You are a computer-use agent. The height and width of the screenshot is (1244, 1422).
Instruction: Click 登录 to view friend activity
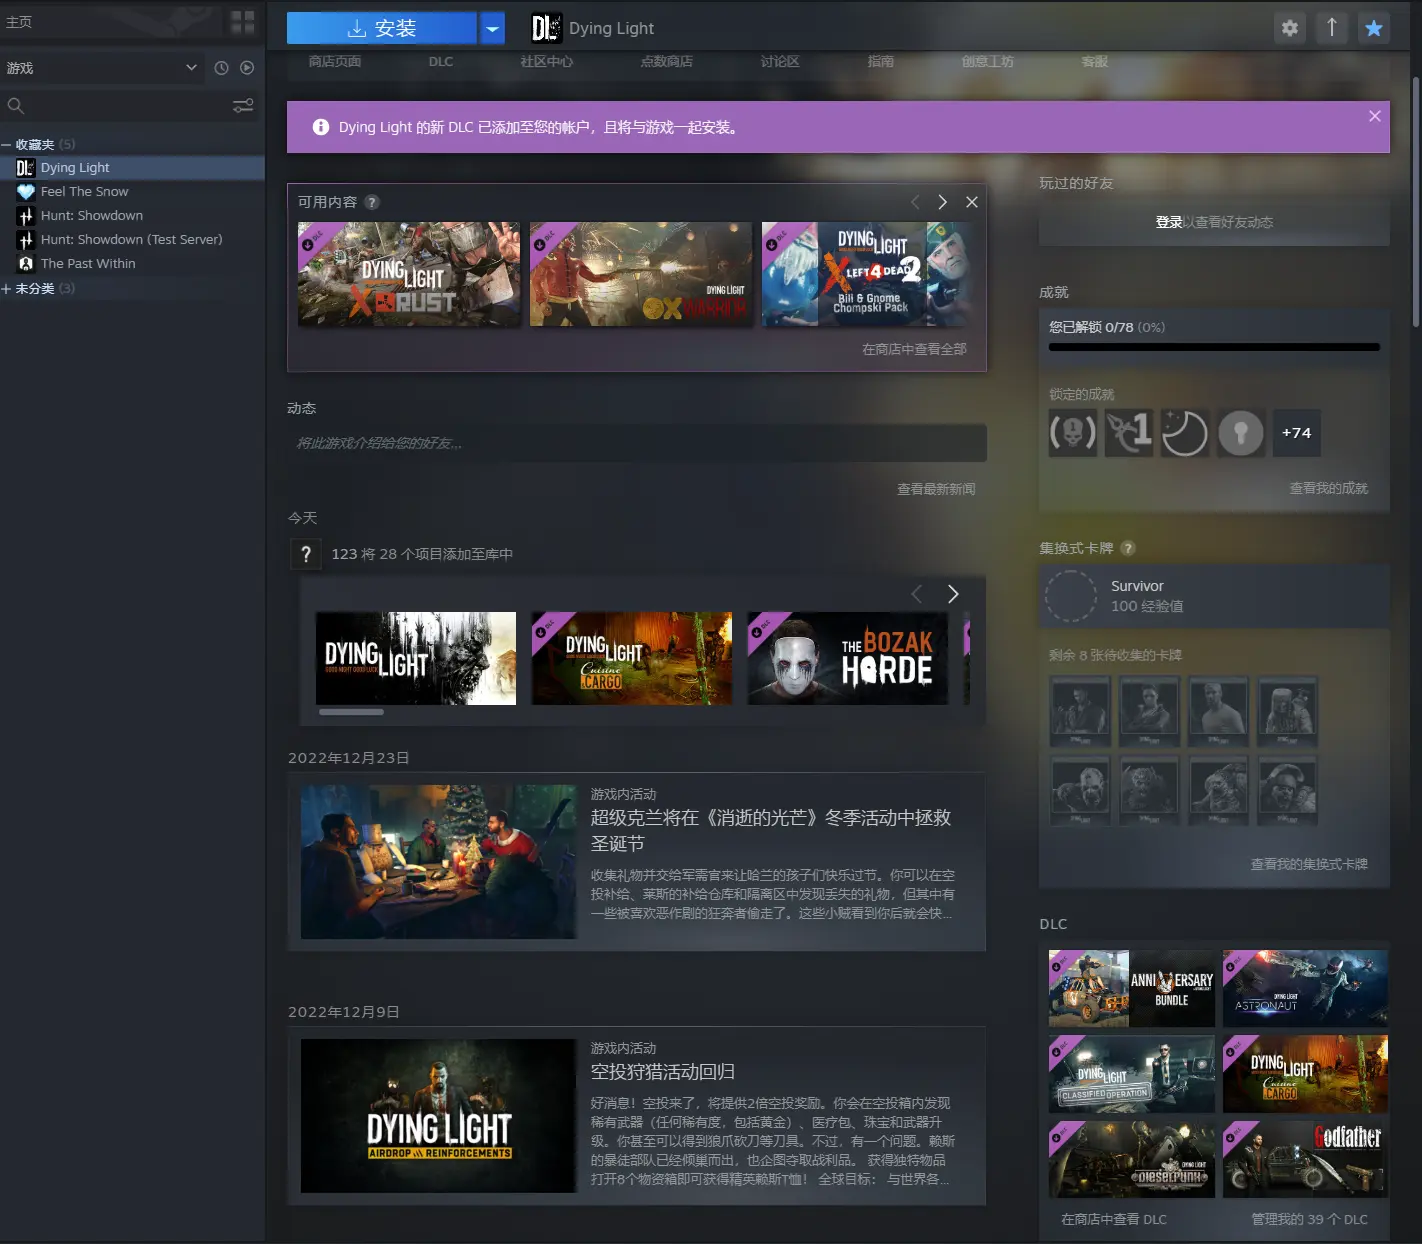click(x=1169, y=222)
